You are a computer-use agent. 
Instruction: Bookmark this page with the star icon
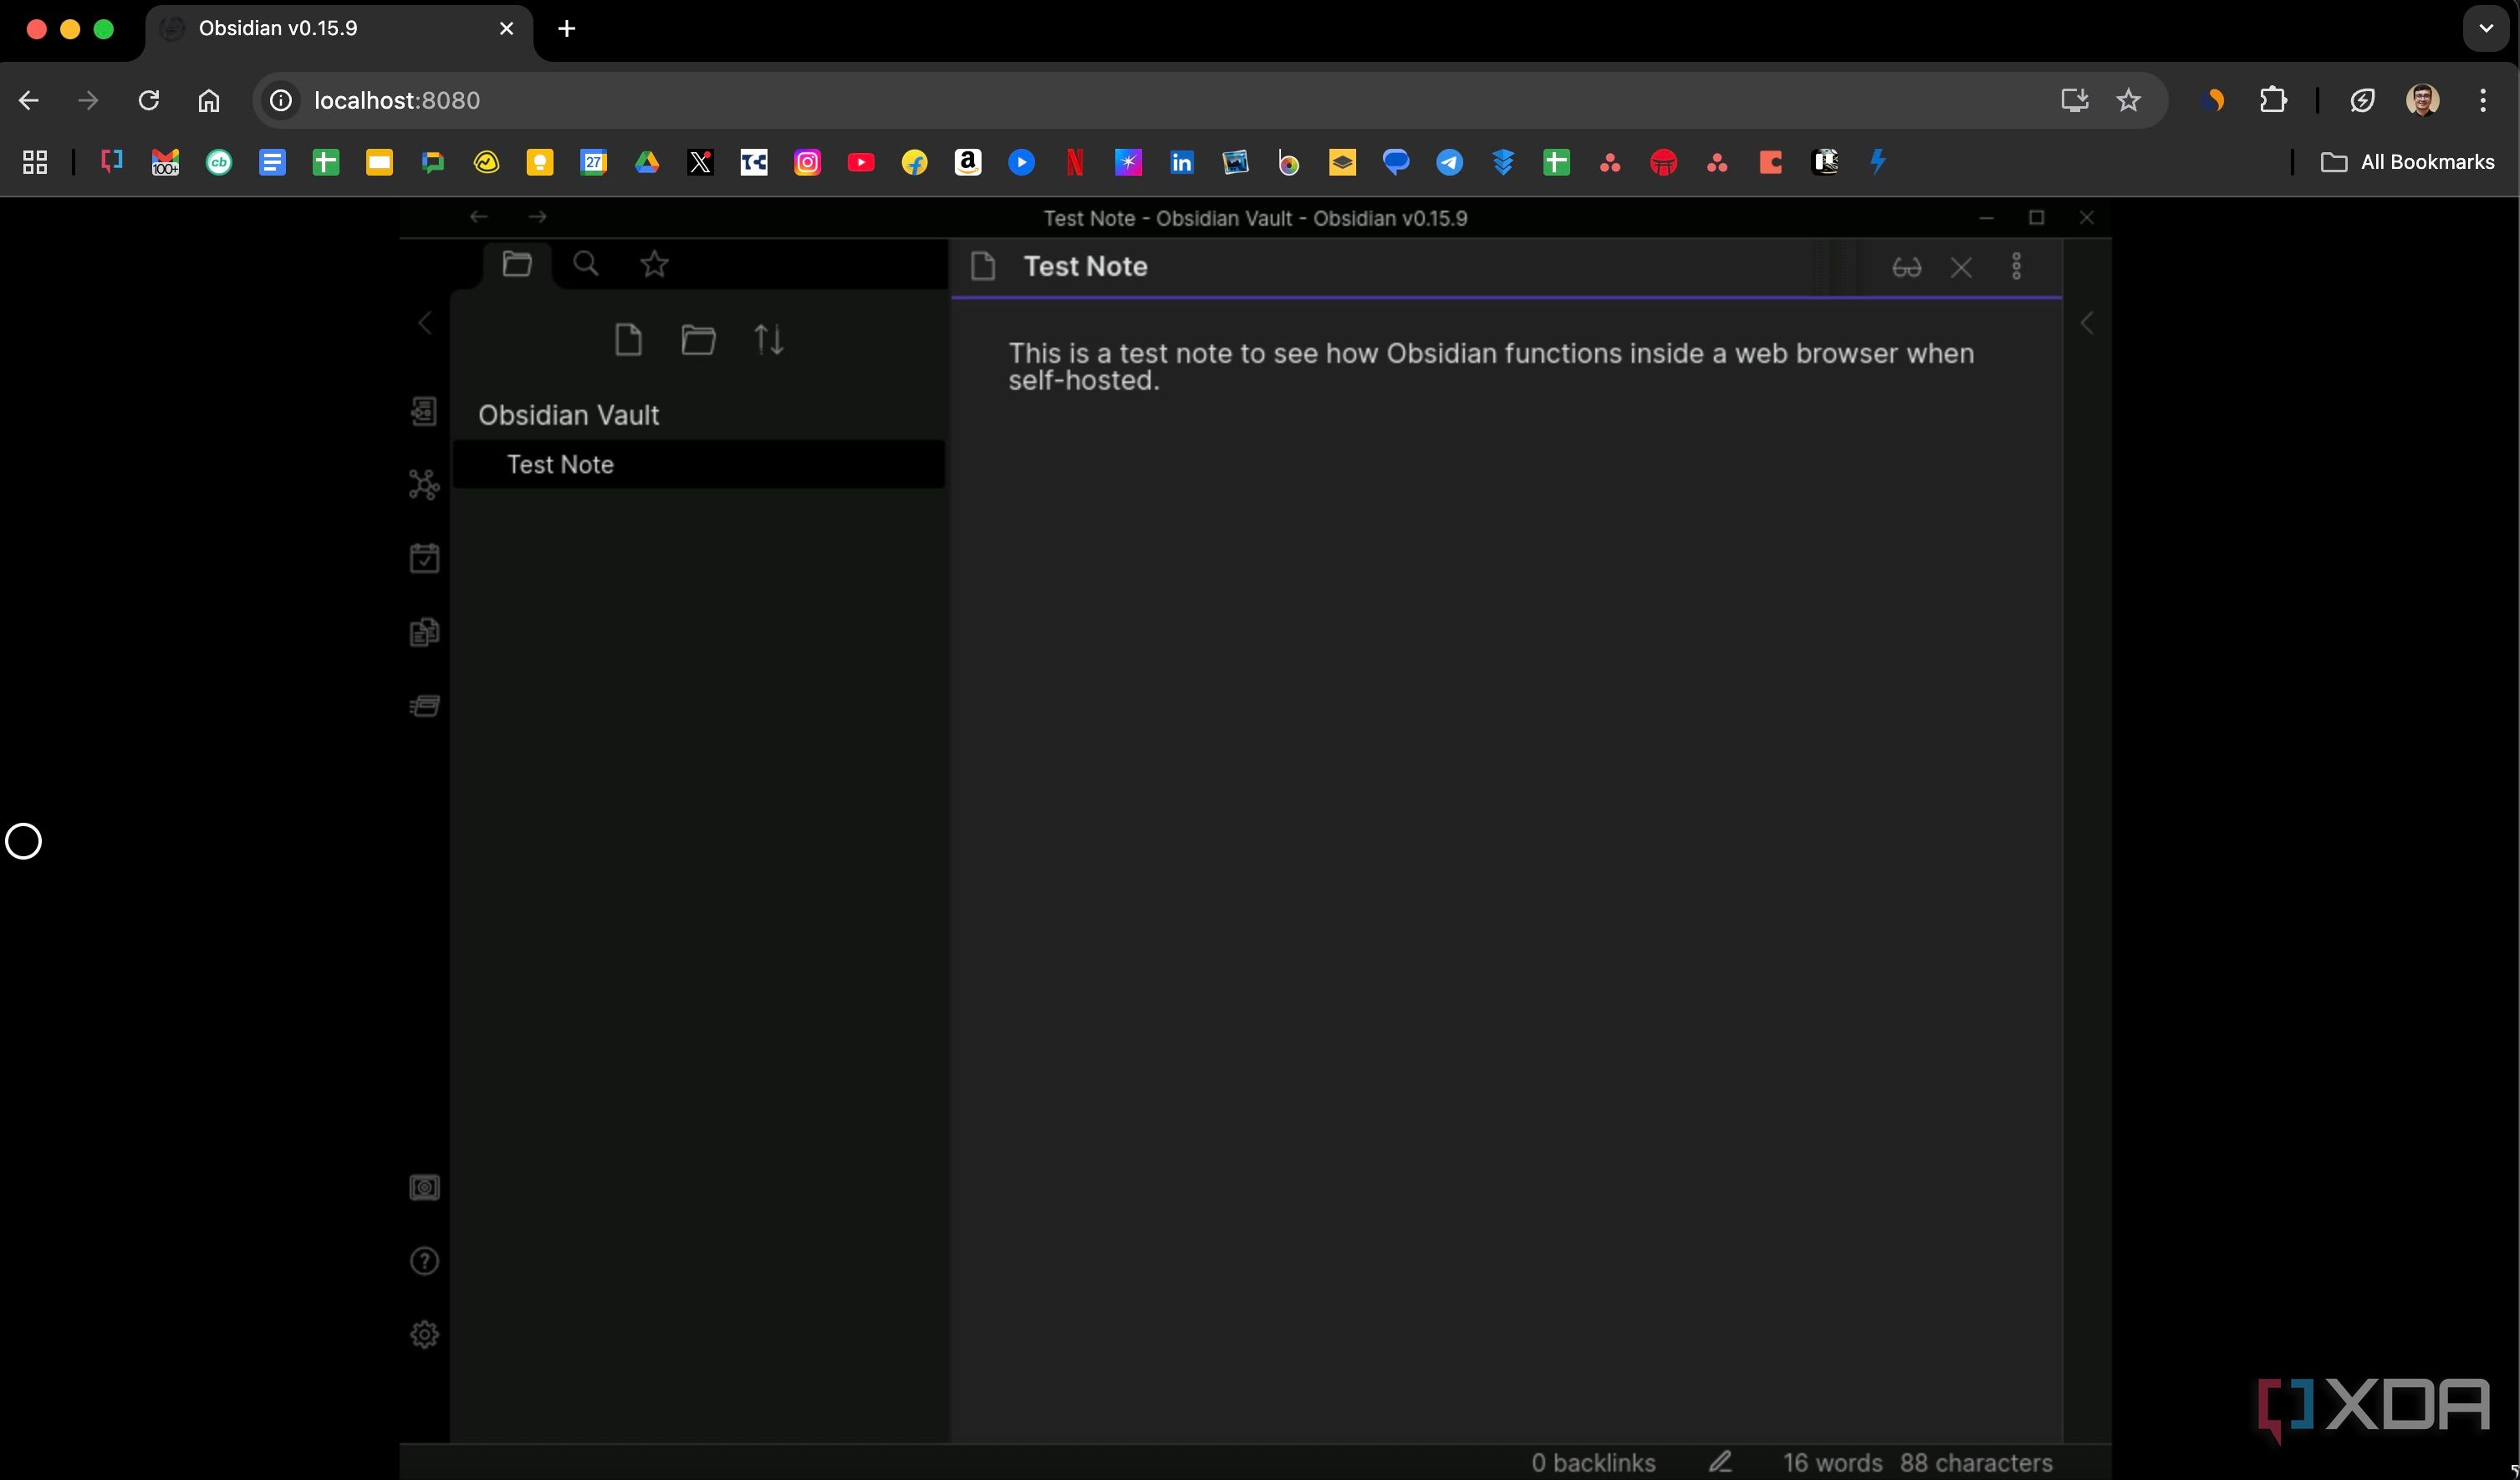(2128, 100)
